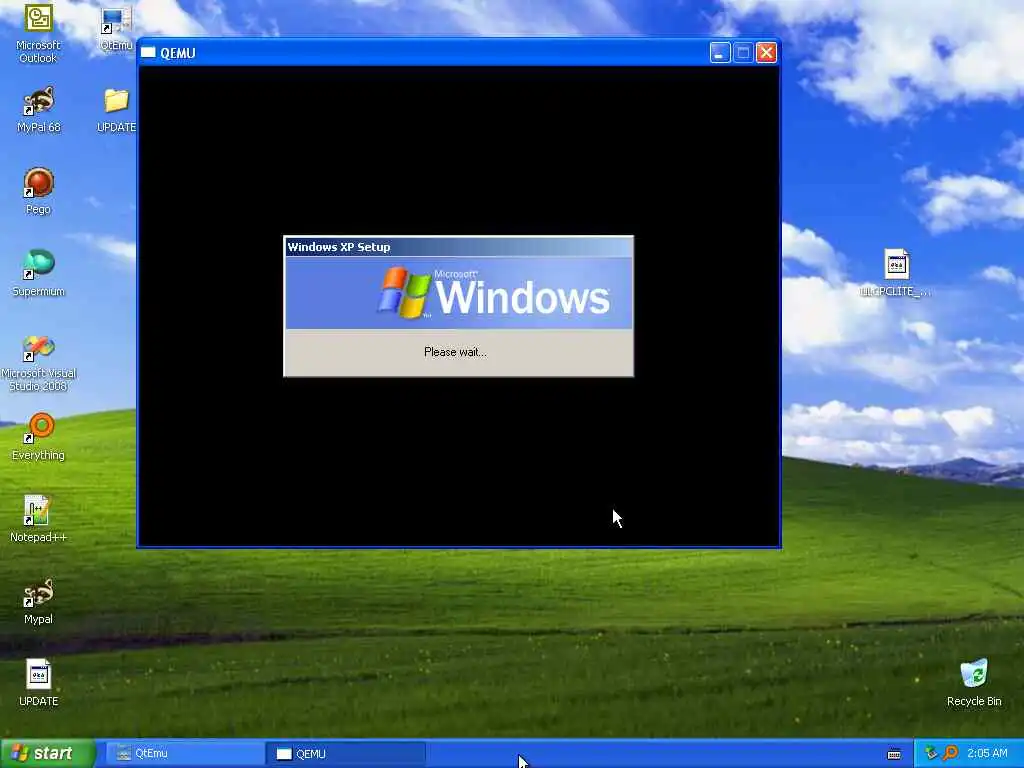Click the QEMU window system menu icon

click(x=148, y=52)
